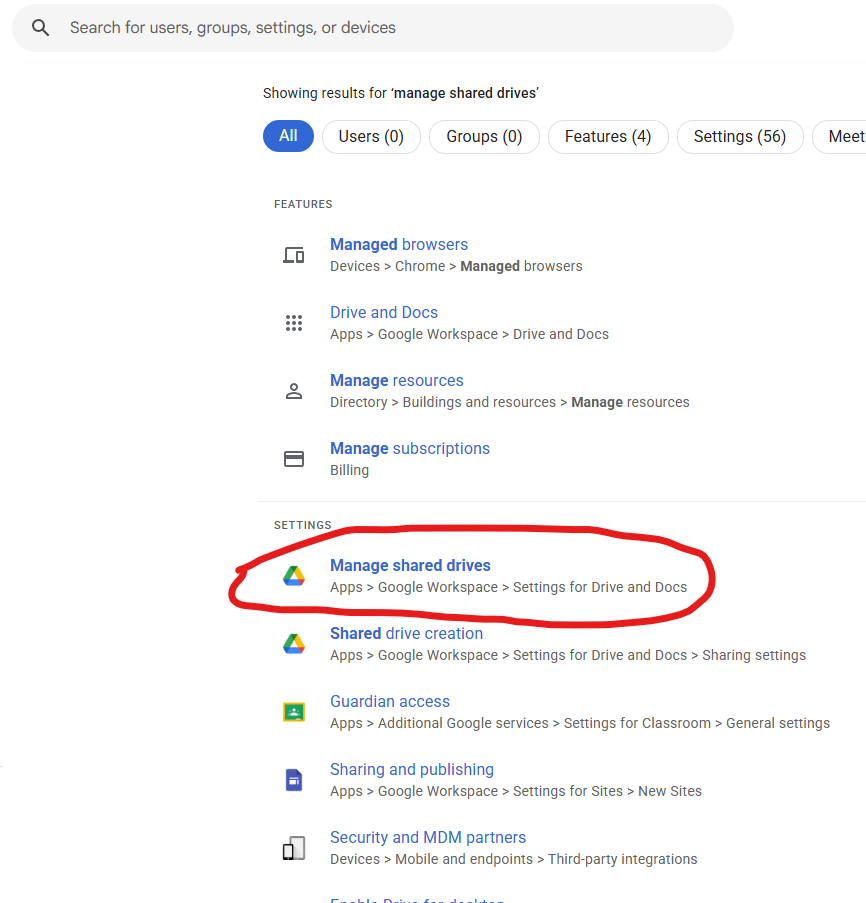Click the Drive icon beside Manage shared drives
The width and height of the screenshot is (866, 903).
coord(294,576)
